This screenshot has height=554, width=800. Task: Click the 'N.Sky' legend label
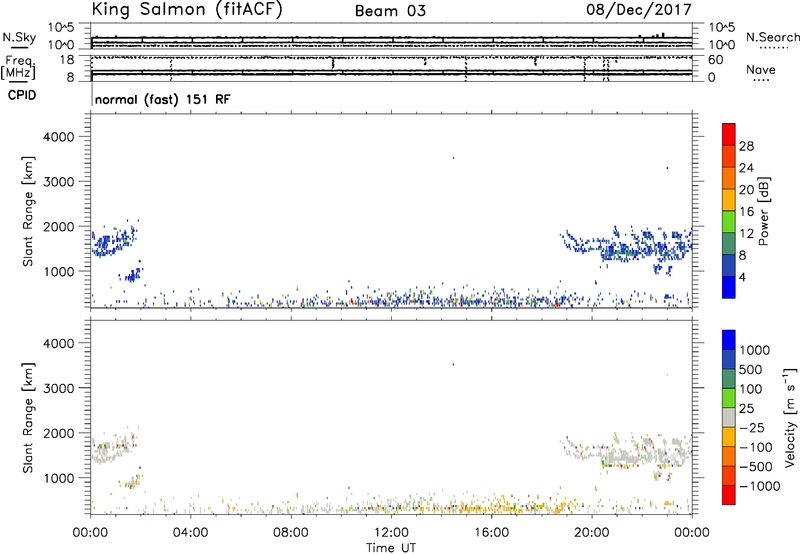pyautogui.click(x=19, y=37)
